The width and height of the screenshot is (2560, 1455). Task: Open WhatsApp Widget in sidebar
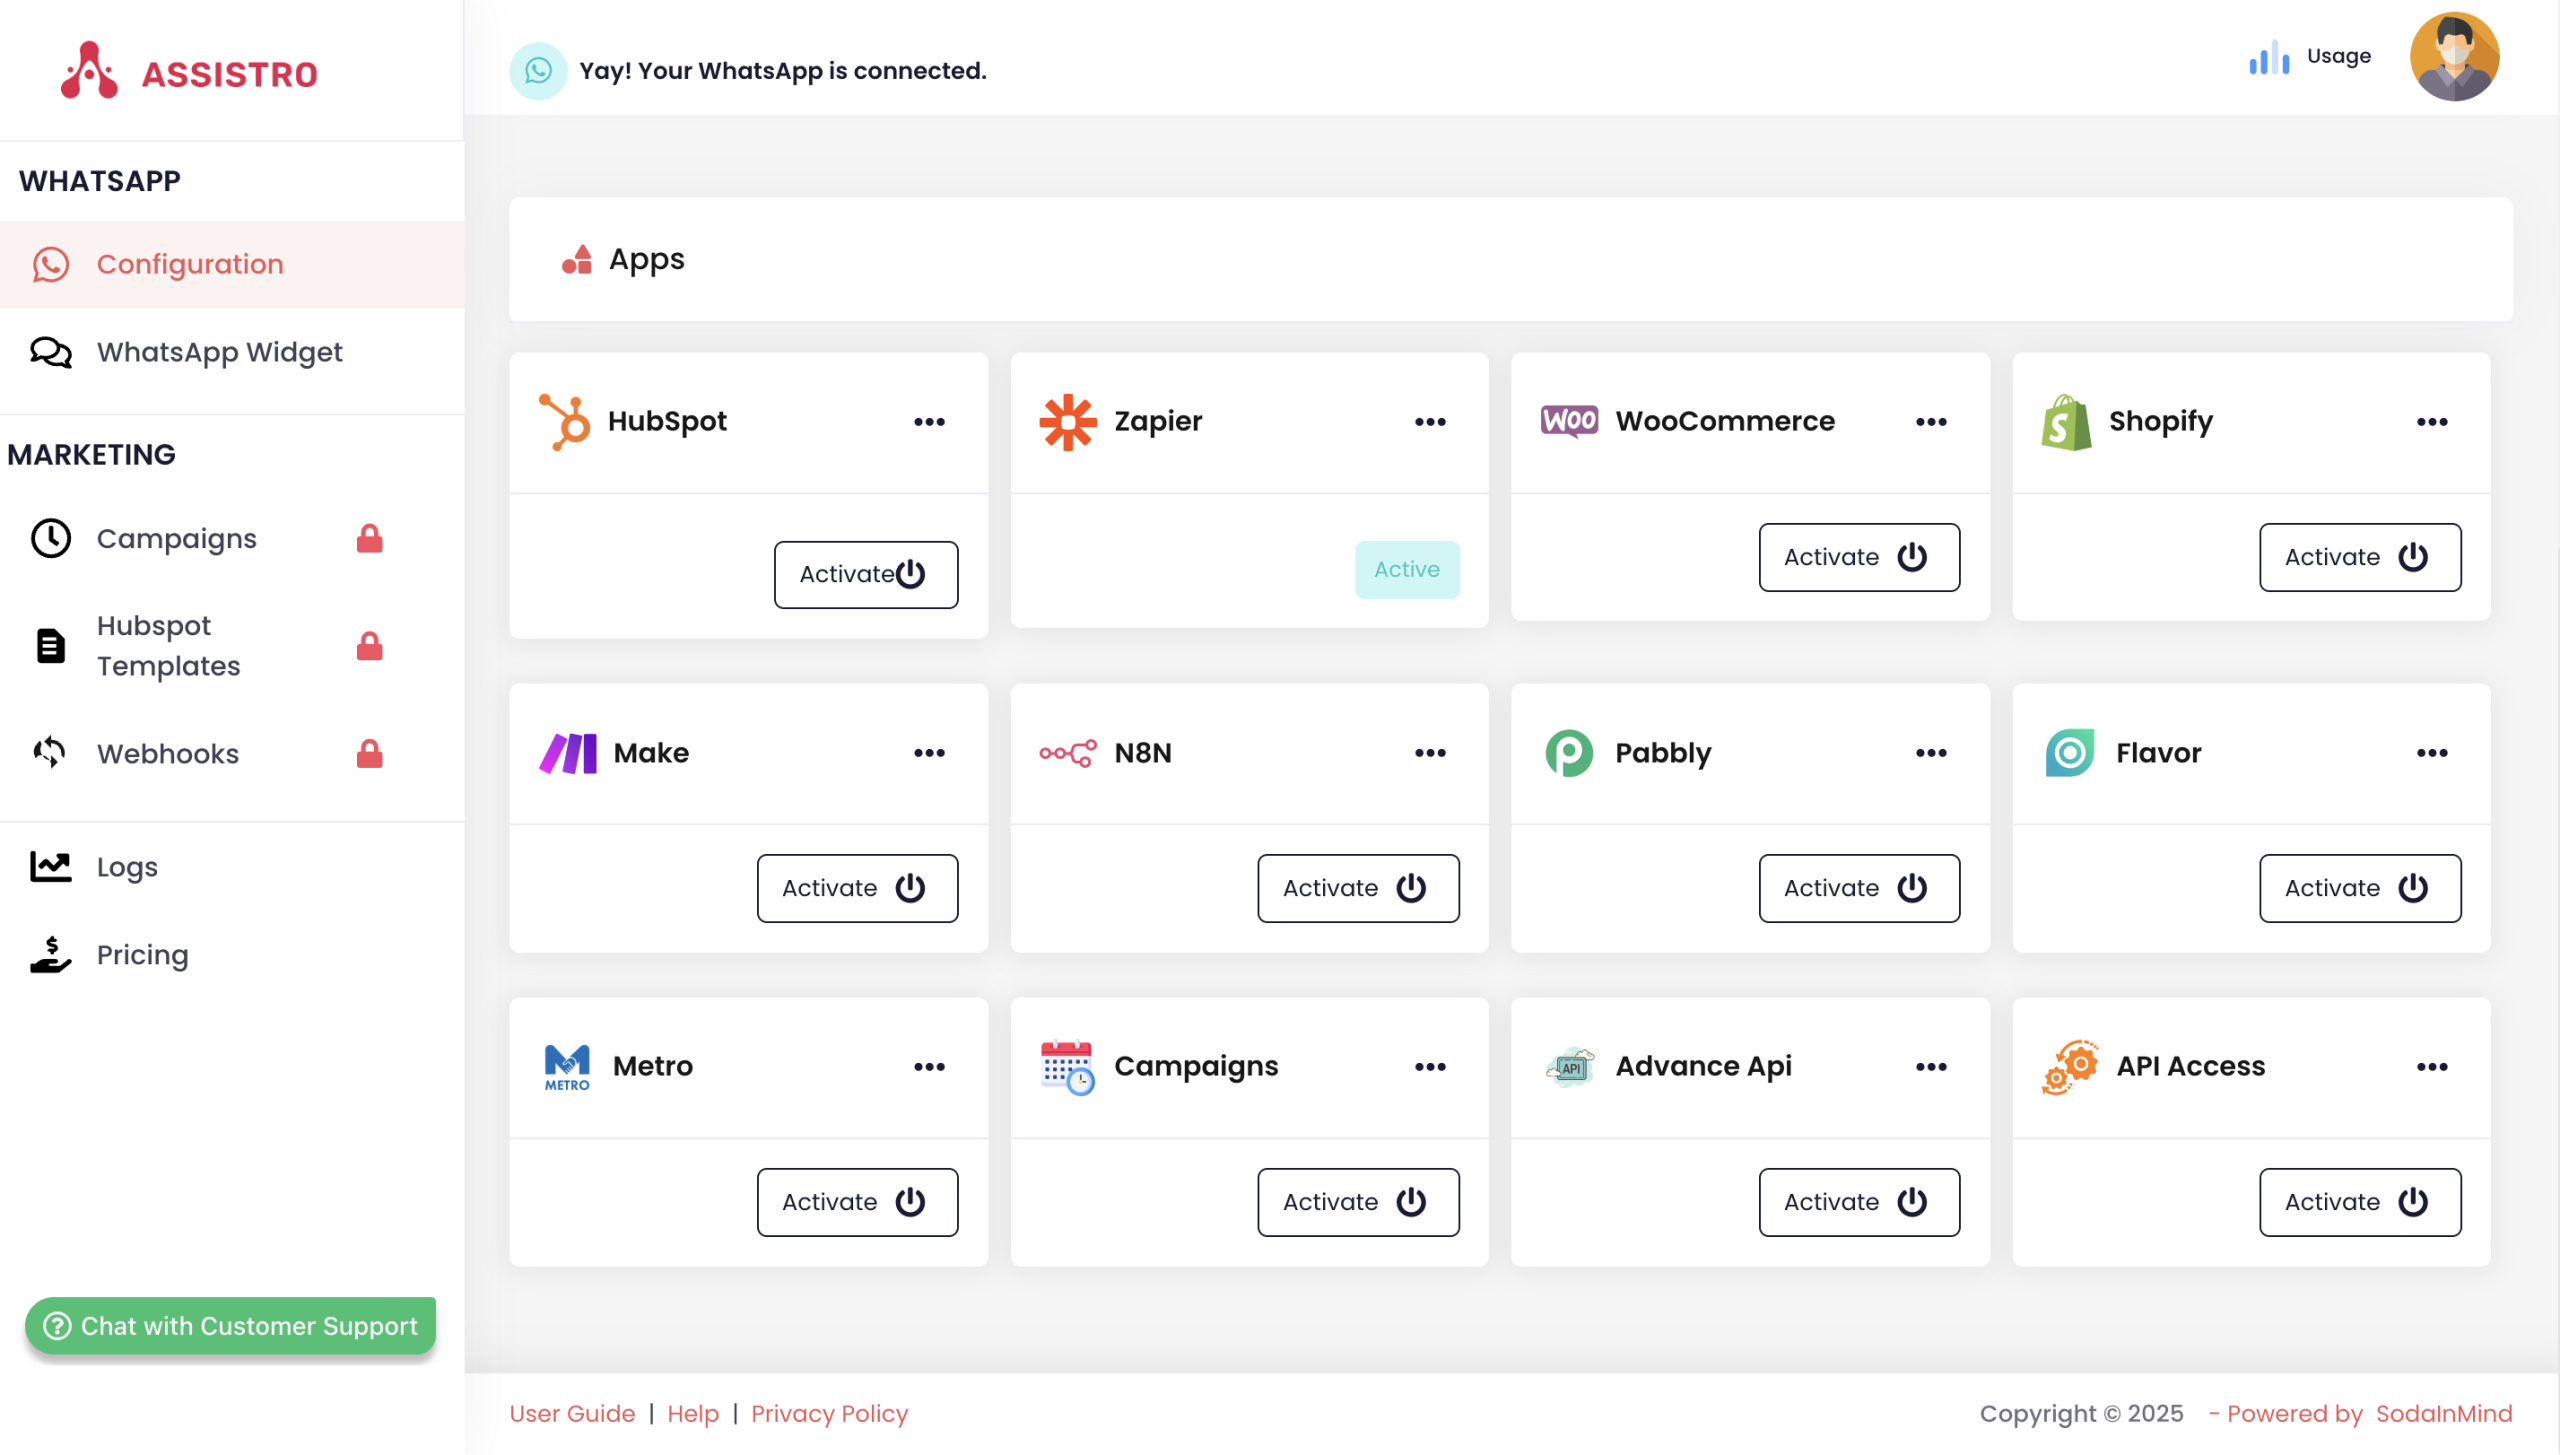[x=219, y=352]
